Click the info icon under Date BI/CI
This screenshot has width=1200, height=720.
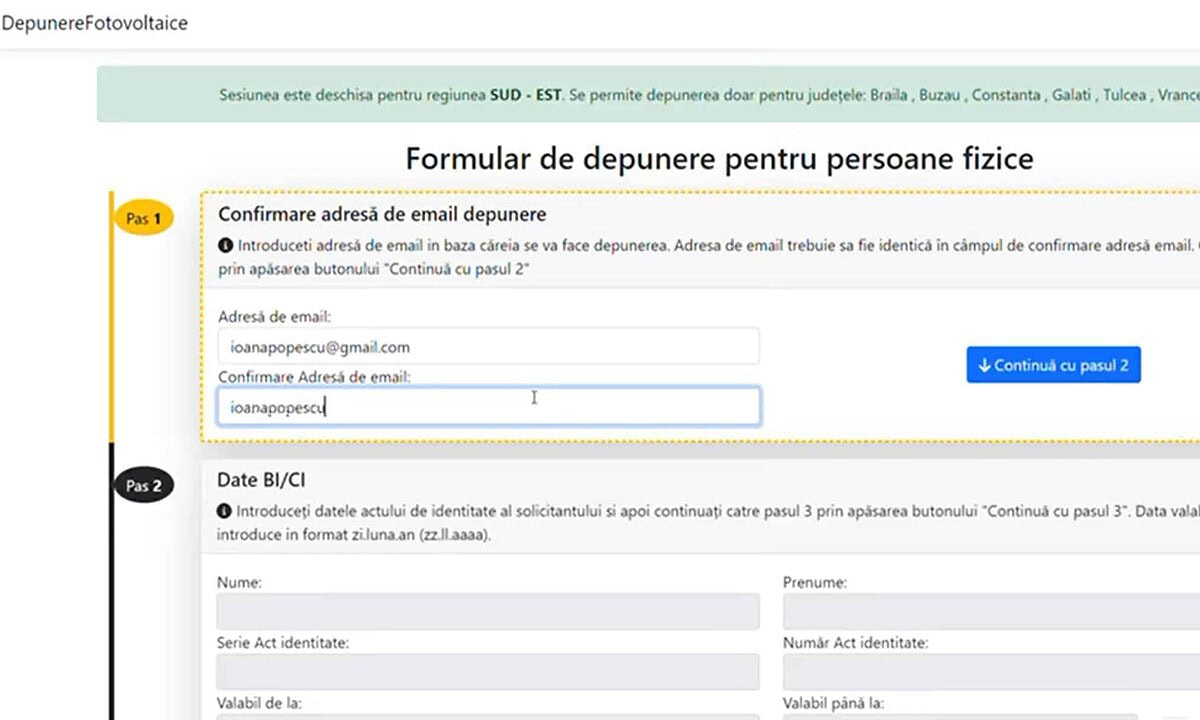click(x=225, y=511)
